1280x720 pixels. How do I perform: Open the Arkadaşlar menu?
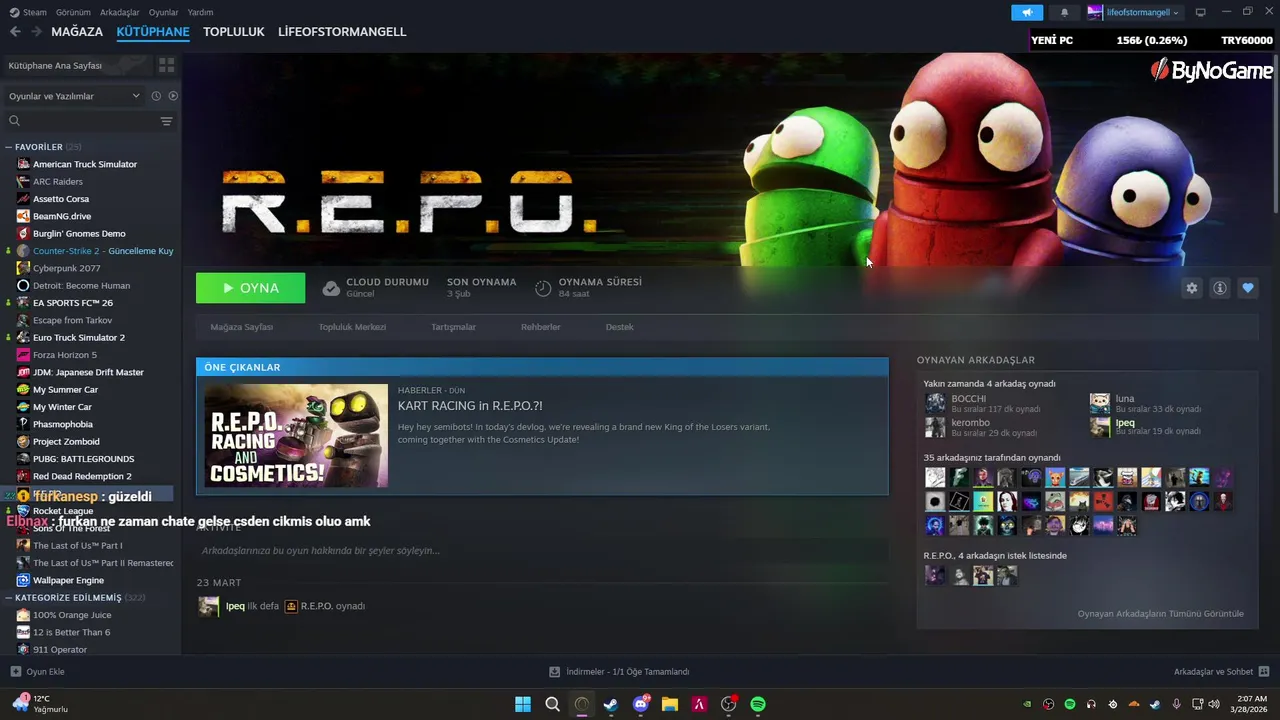(120, 12)
